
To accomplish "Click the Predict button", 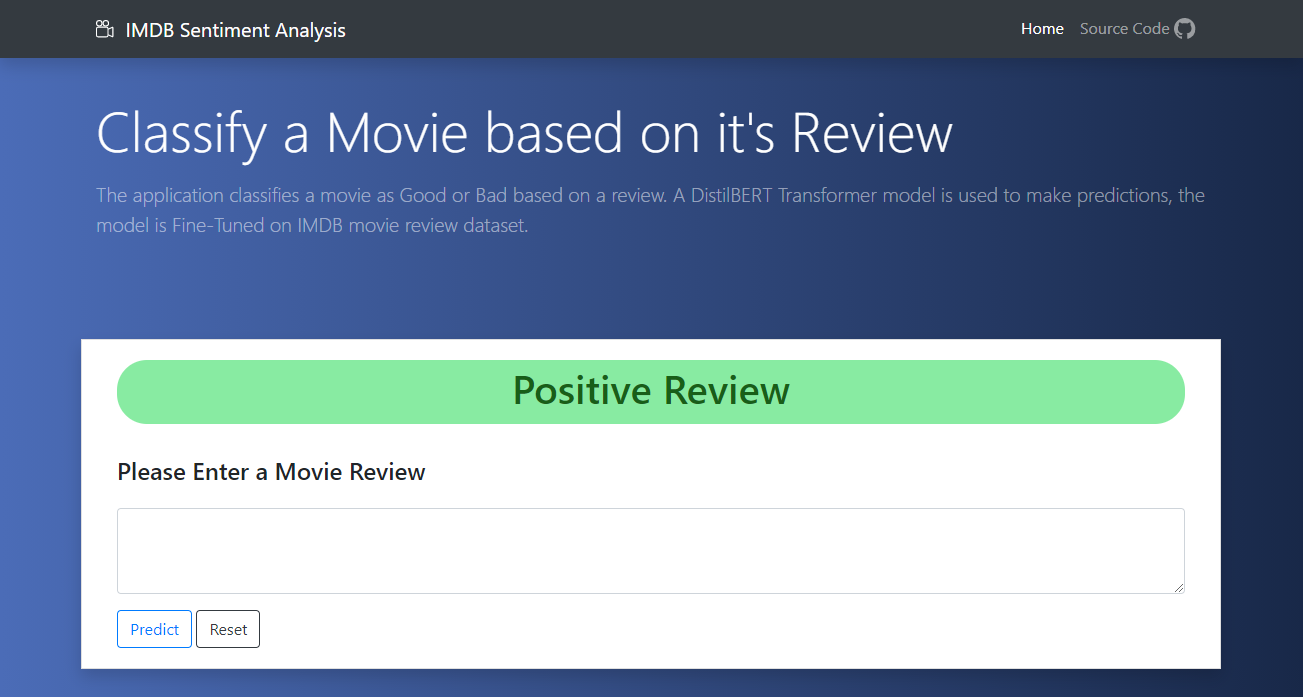I will 154,629.
